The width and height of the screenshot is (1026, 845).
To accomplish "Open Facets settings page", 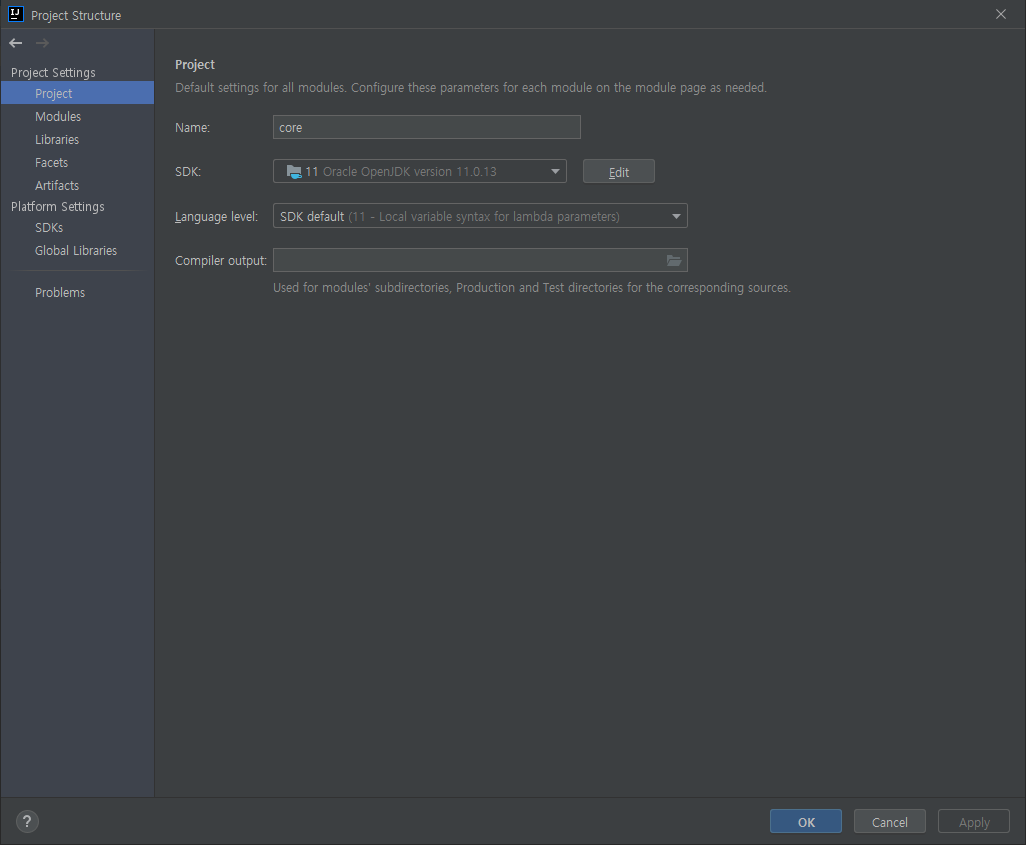I will [77, 162].
